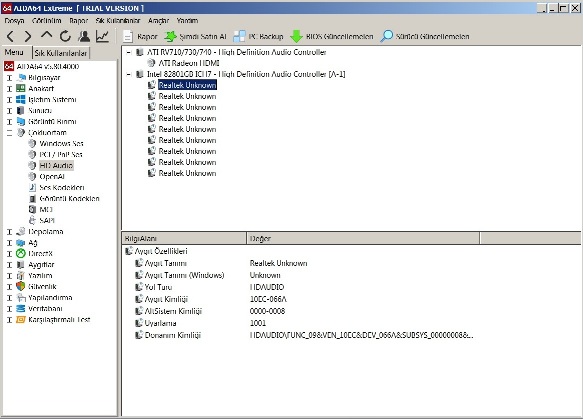The height and width of the screenshot is (419, 583).
Task: Select the Bilgisayar computer icon
Action: click(21, 77)
